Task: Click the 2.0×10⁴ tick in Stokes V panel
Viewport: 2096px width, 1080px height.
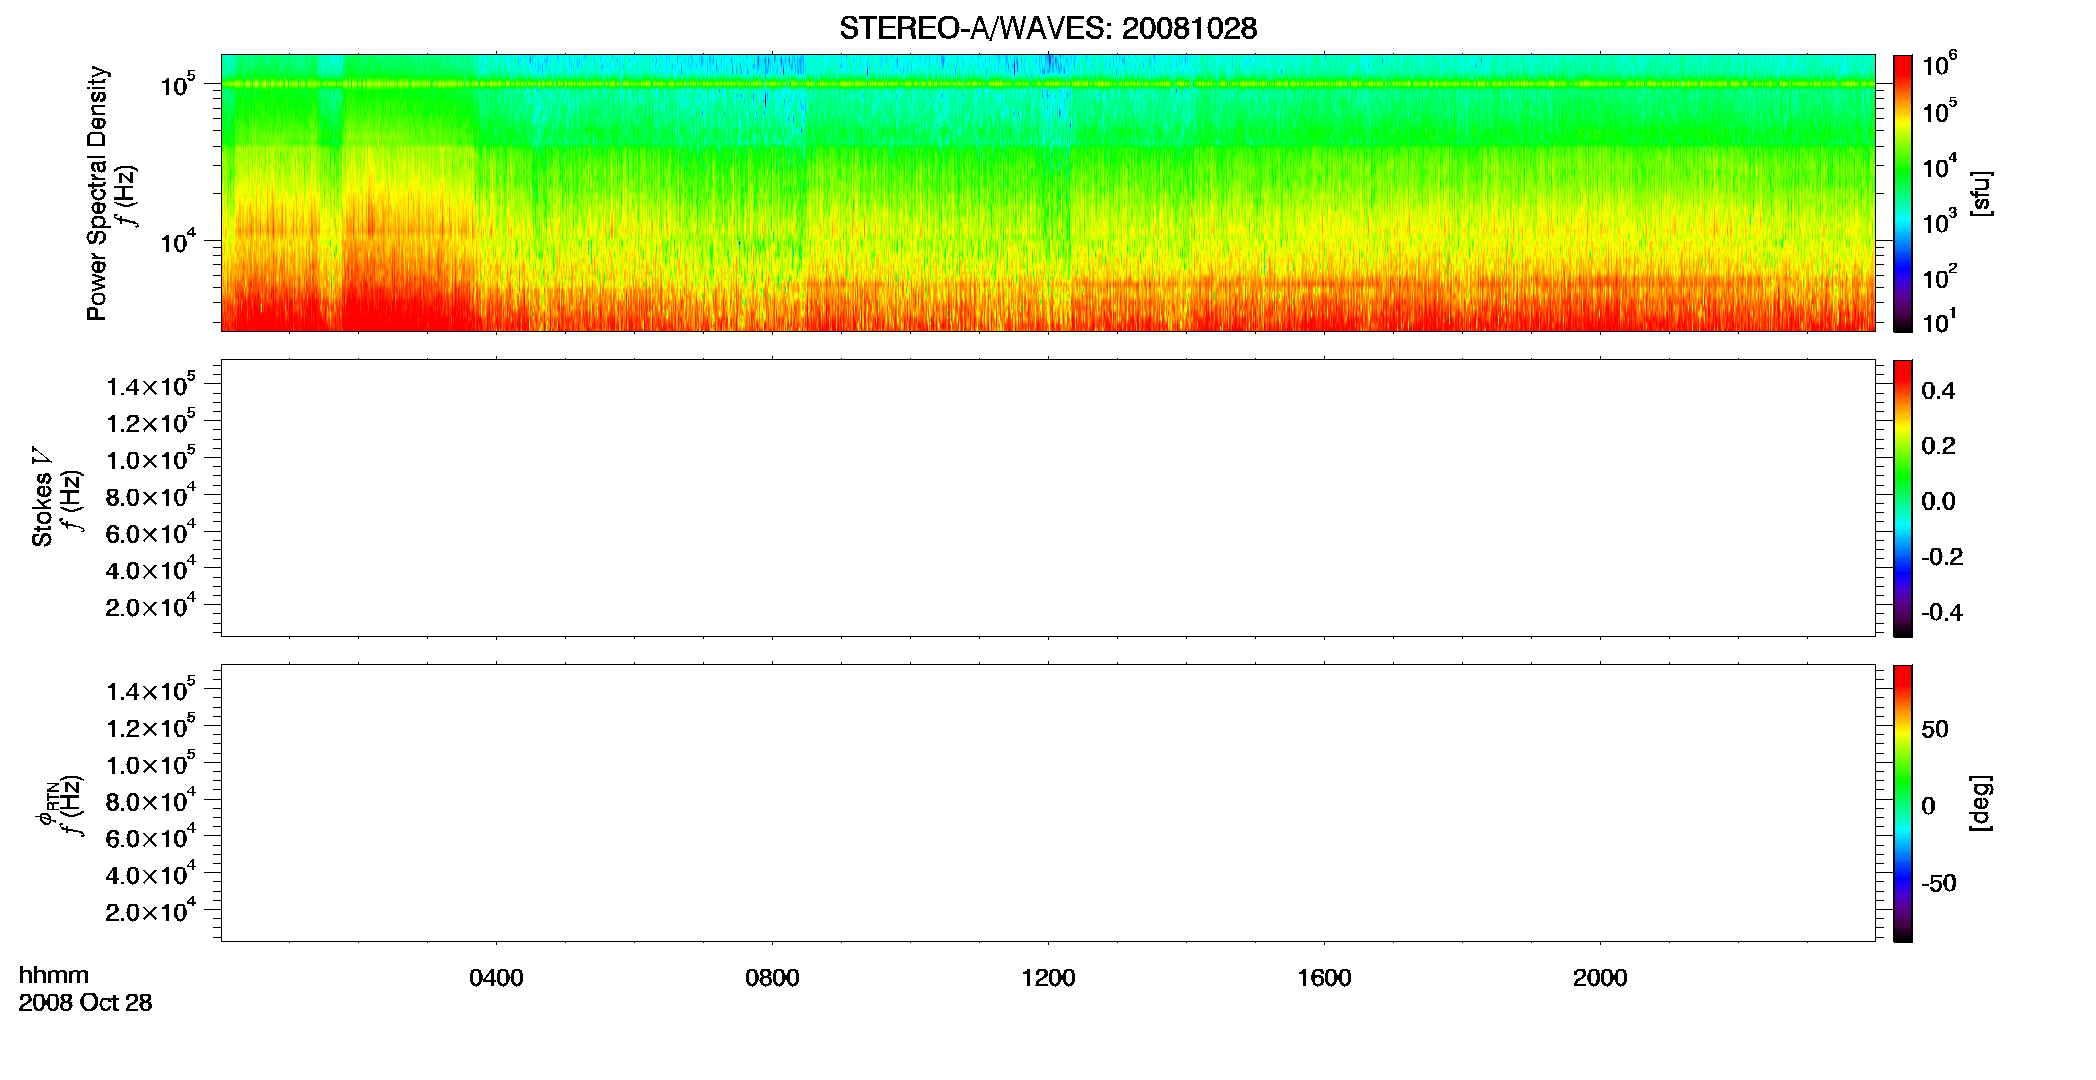Action: click(x=150, y=605)
